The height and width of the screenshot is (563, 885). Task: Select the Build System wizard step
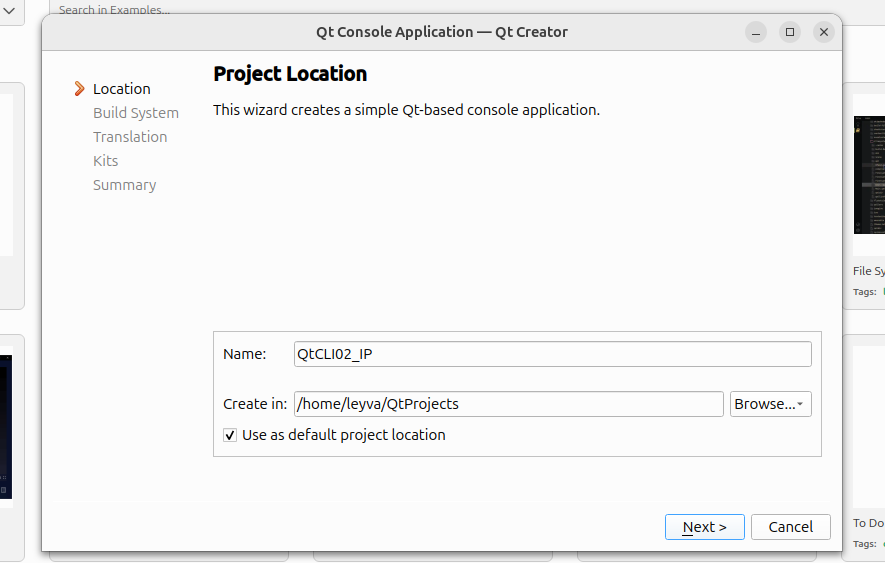[x=135, y=113]
